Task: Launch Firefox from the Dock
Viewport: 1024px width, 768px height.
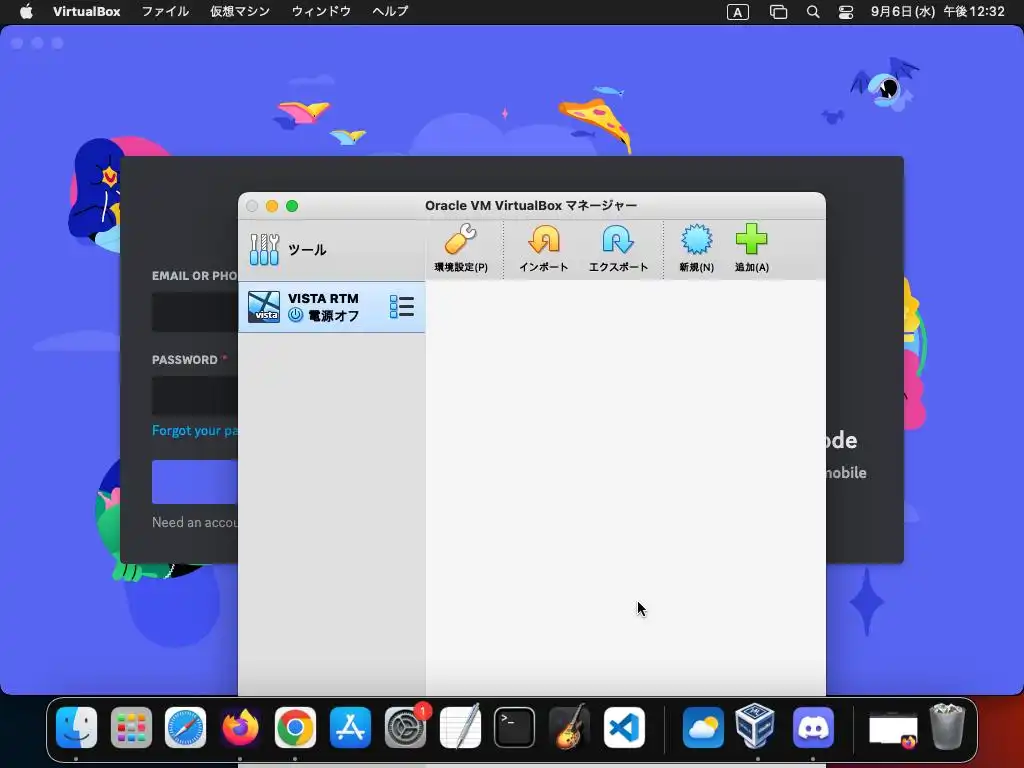Action: (240, 727)
